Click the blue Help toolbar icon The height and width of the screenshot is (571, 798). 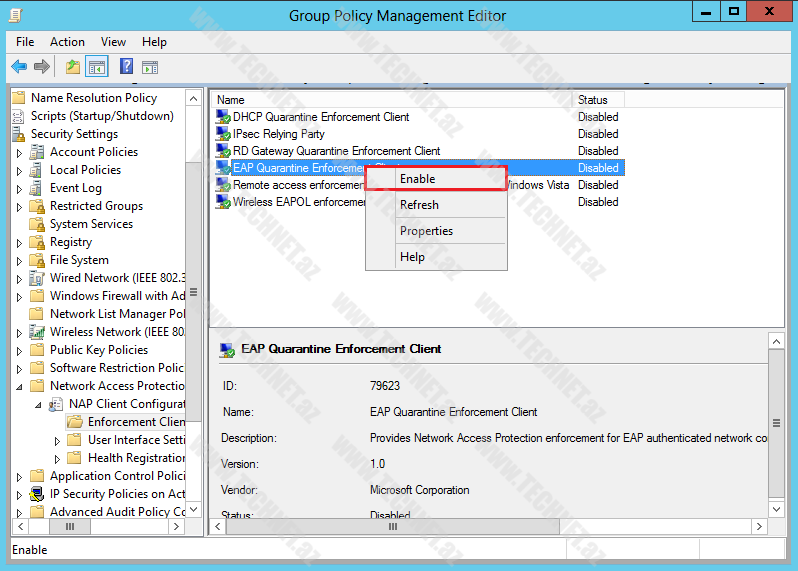(126, 67)
